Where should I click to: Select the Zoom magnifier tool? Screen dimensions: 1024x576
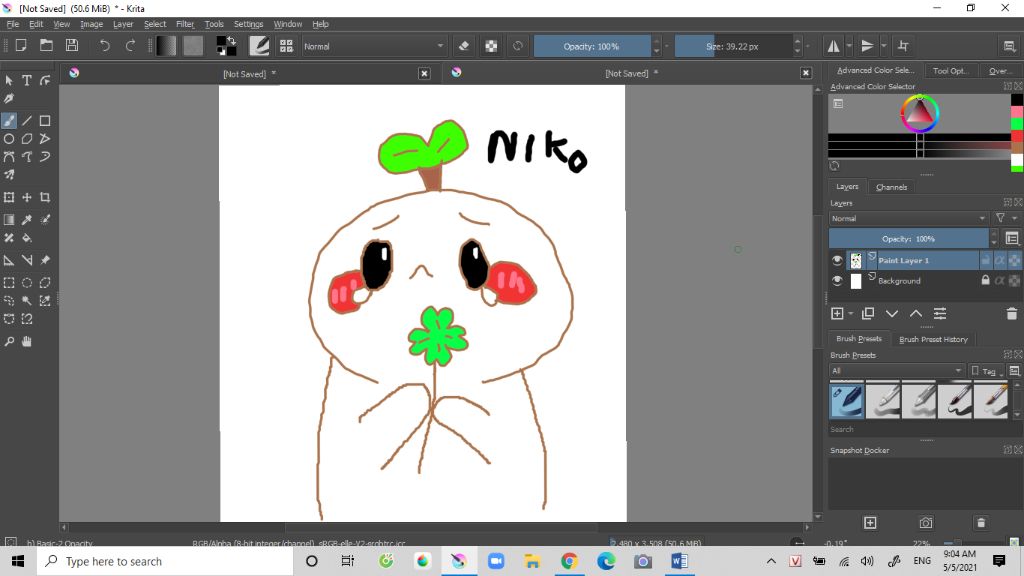click(x=9, y=342)
